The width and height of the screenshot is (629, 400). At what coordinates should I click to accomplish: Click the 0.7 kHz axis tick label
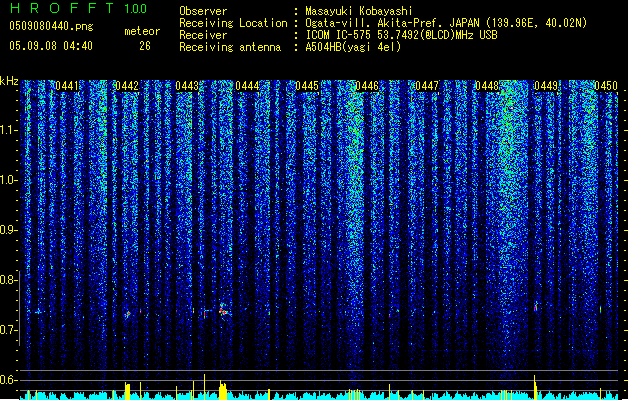coord(8,330)
